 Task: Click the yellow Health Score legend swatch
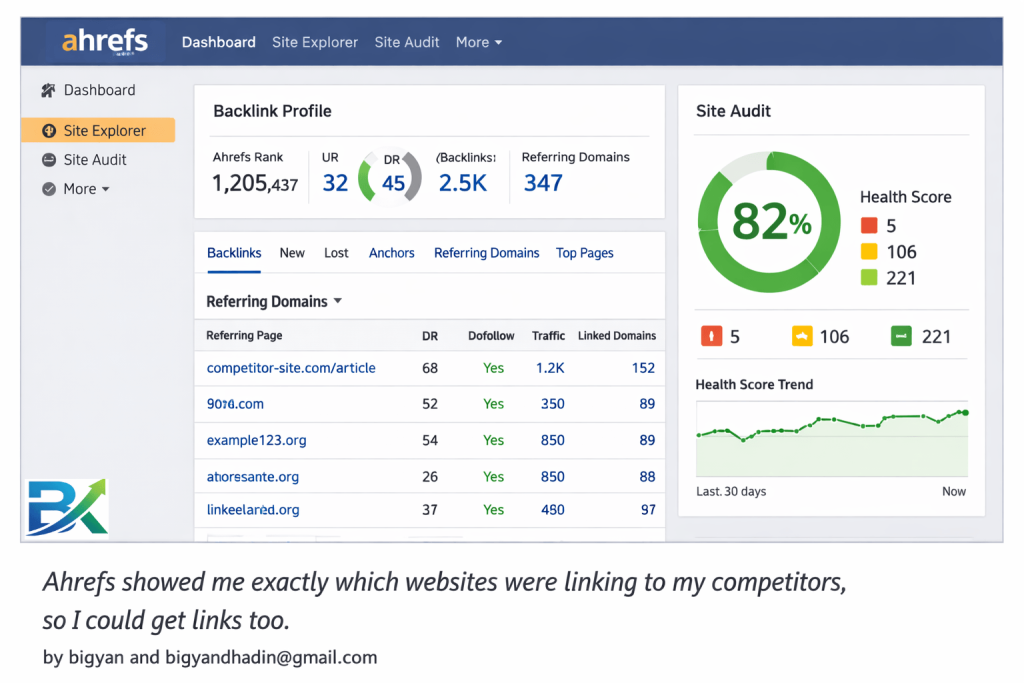[x=869, y=251]
